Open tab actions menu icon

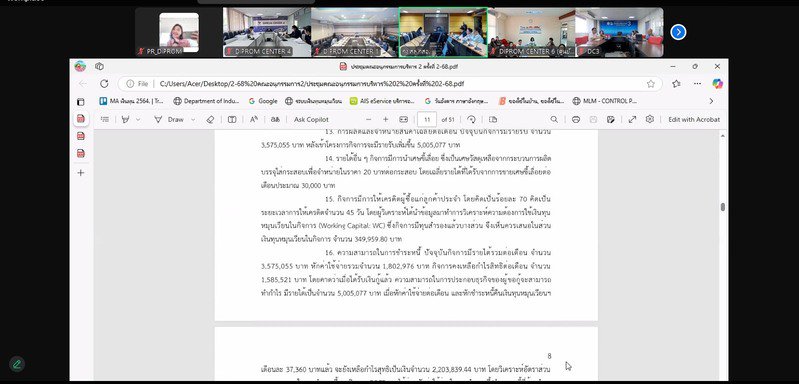[81, 101]
